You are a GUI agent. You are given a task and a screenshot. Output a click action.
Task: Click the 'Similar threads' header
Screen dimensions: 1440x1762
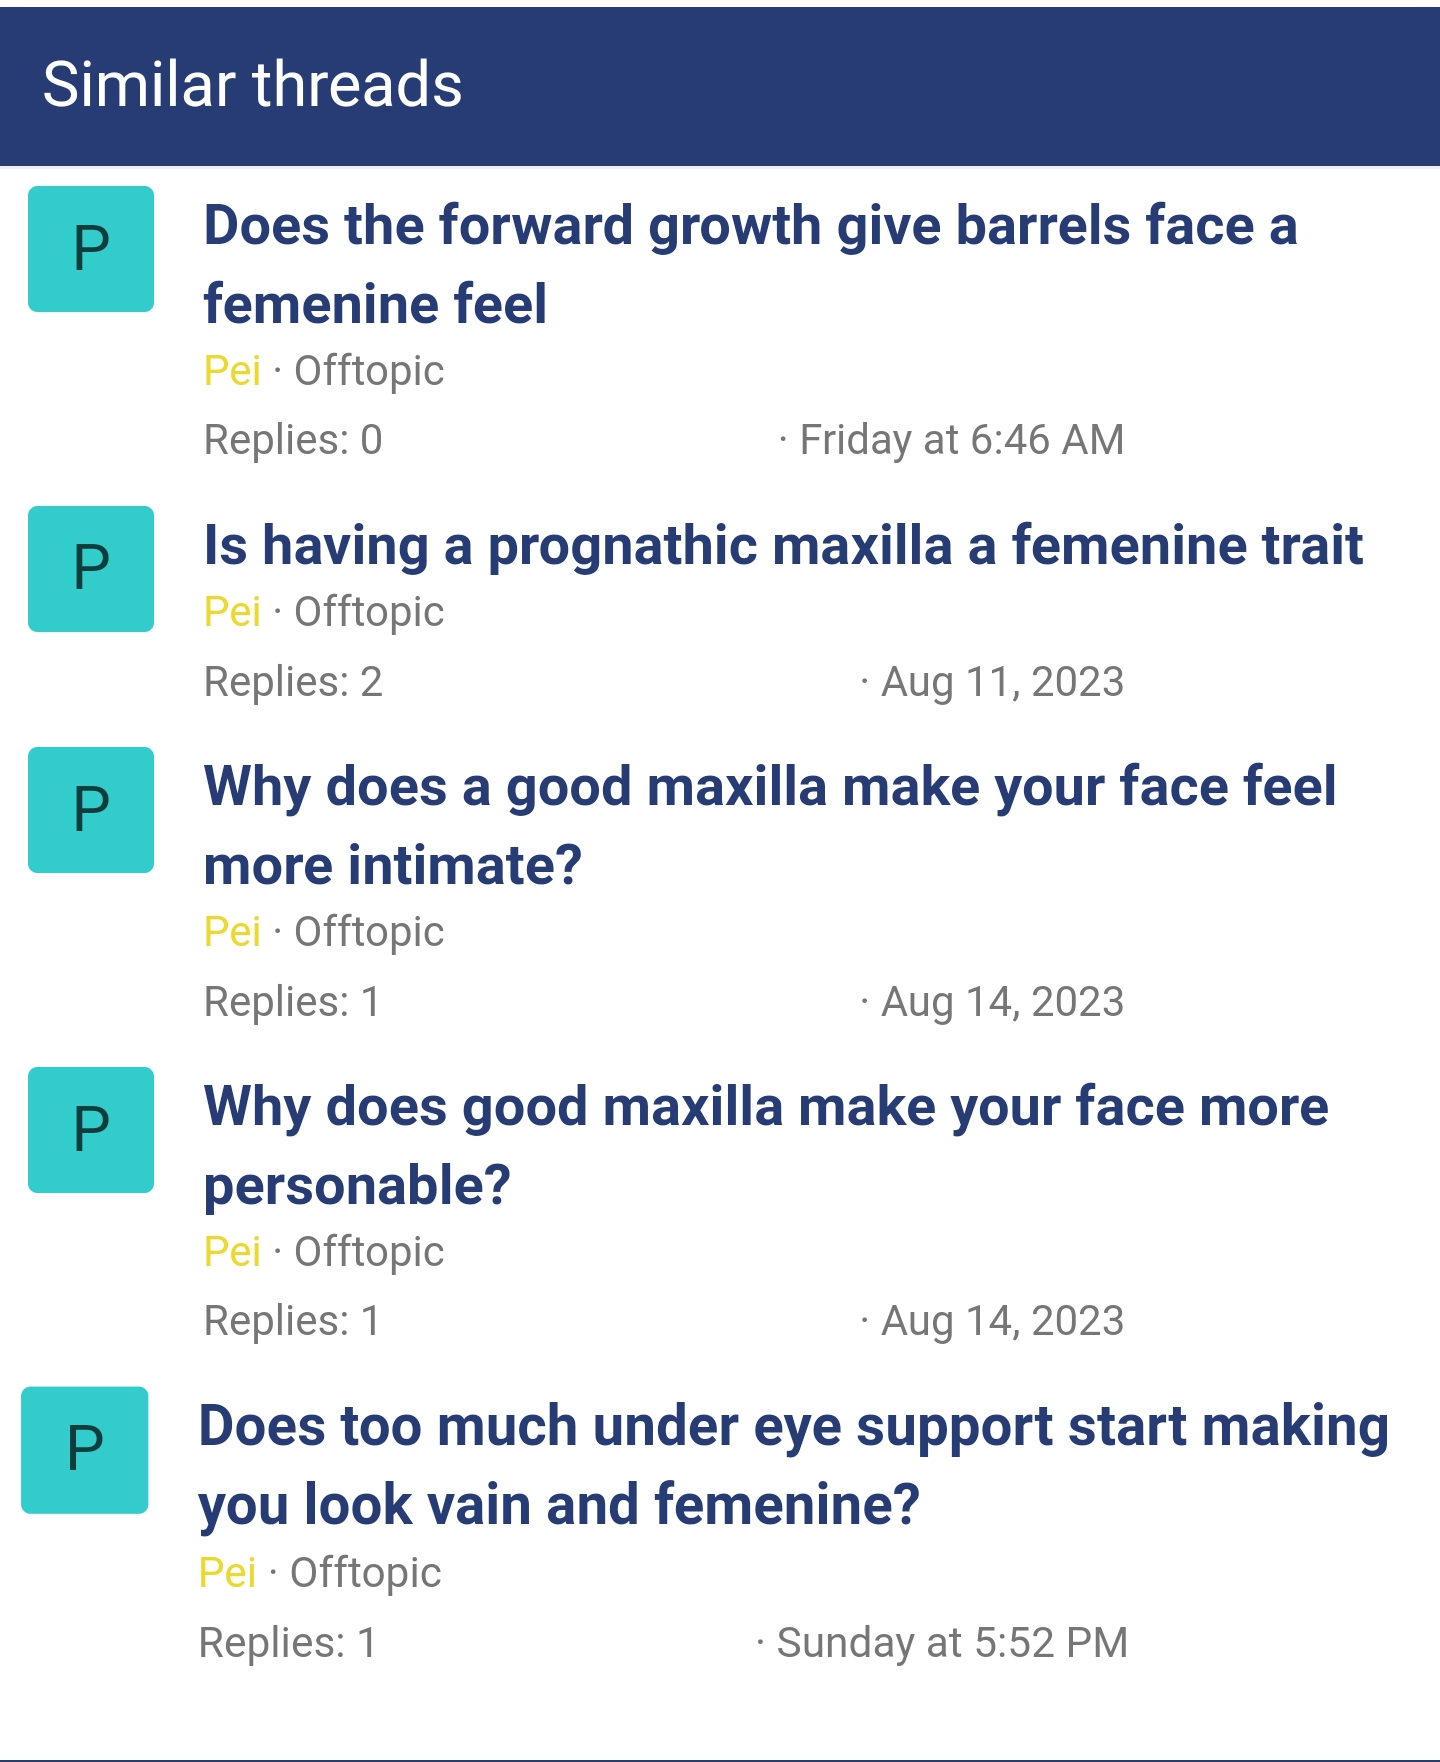(253, 84)
